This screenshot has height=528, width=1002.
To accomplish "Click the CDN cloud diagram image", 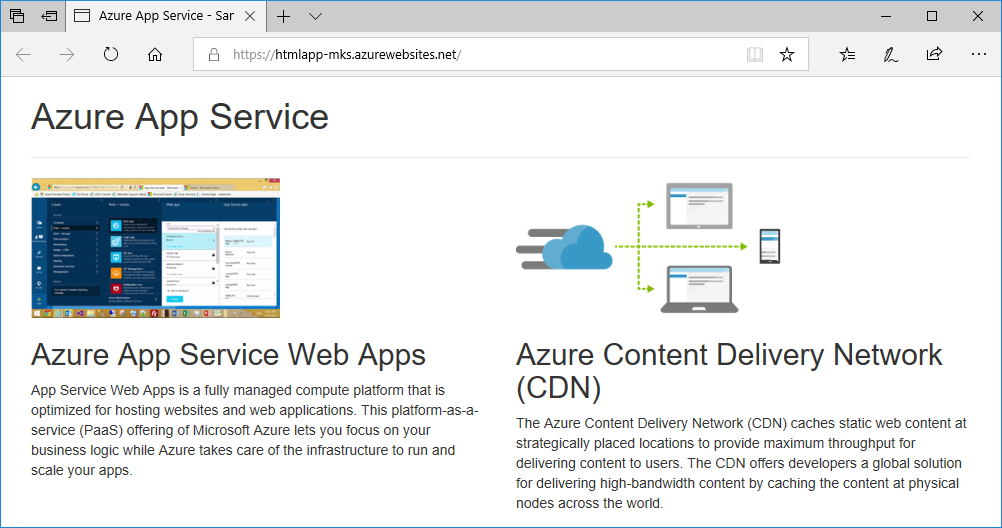I will coord(648,248).
